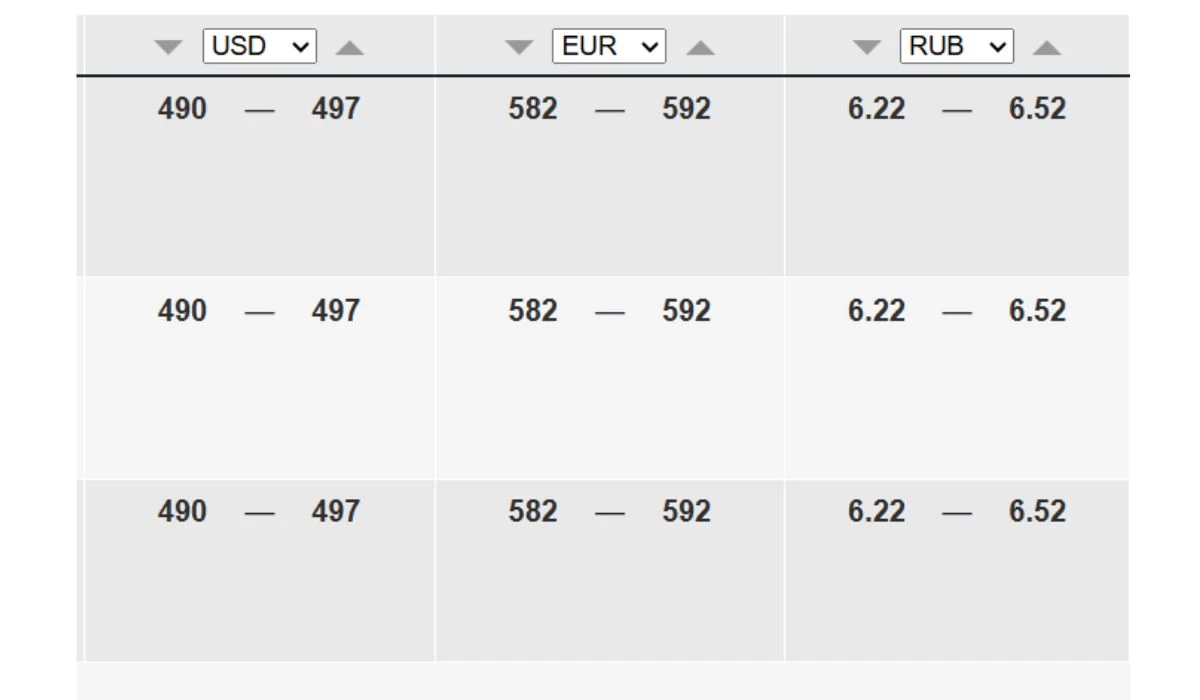Select the 490 USD value in first row
The image size is (1200, 700).
pos(182,108)
